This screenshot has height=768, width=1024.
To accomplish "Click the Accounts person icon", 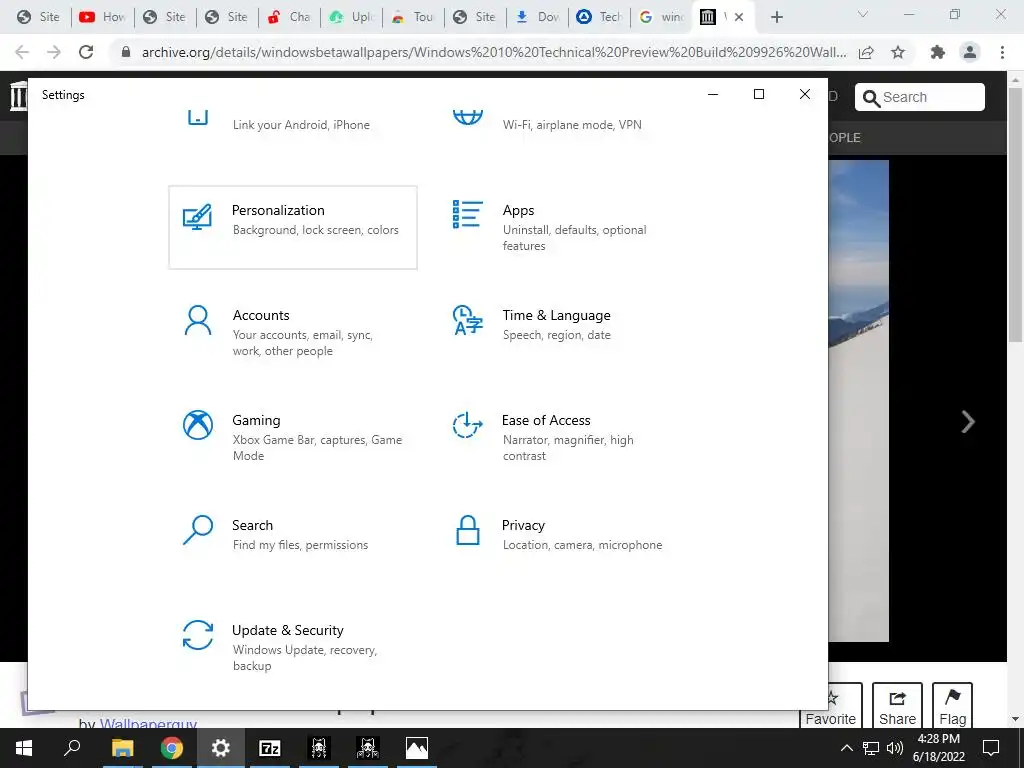I will tap(197, 321).
